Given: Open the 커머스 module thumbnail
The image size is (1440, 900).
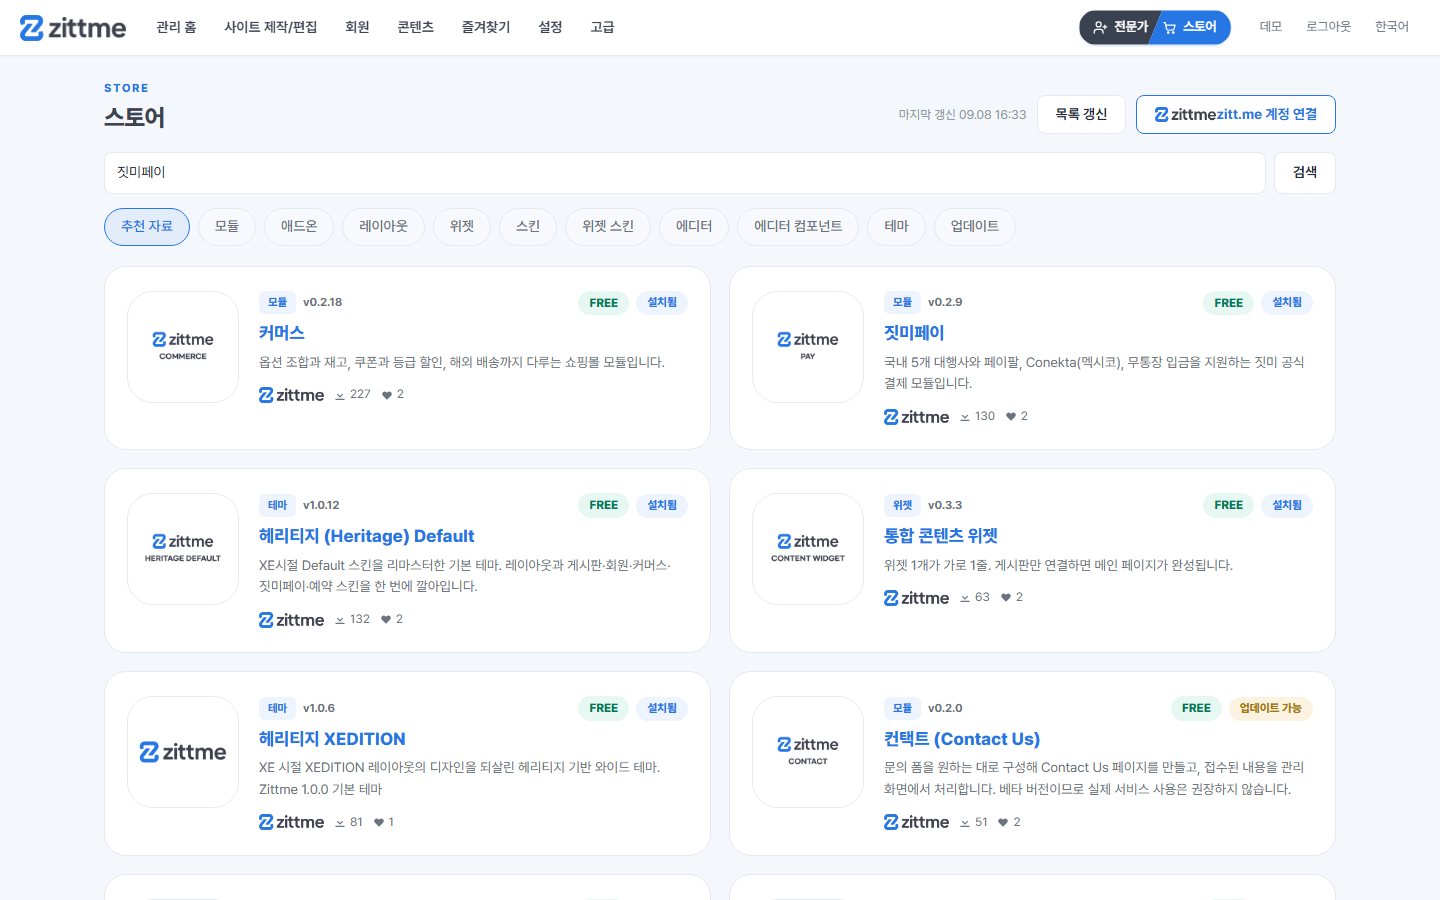Looking at the screenshot, I should [x=183, y=347].
